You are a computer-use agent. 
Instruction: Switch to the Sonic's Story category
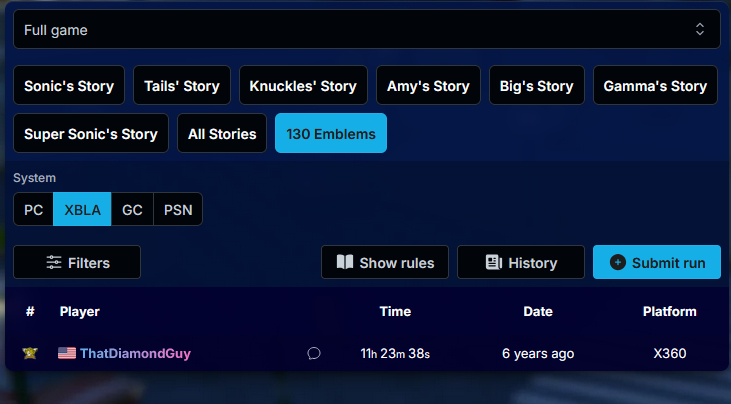tap(69, 86)
